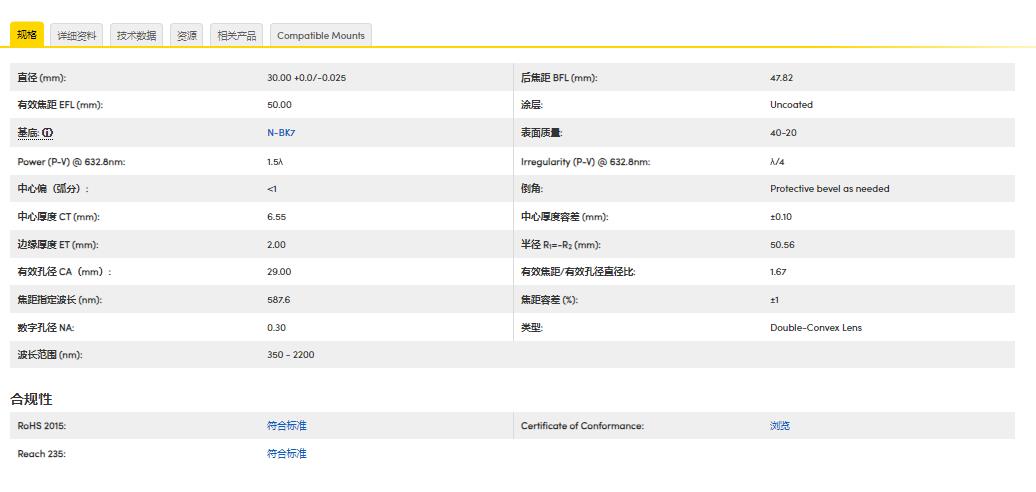
Task: Click the 基底 label text
Action: pos(28,133)
